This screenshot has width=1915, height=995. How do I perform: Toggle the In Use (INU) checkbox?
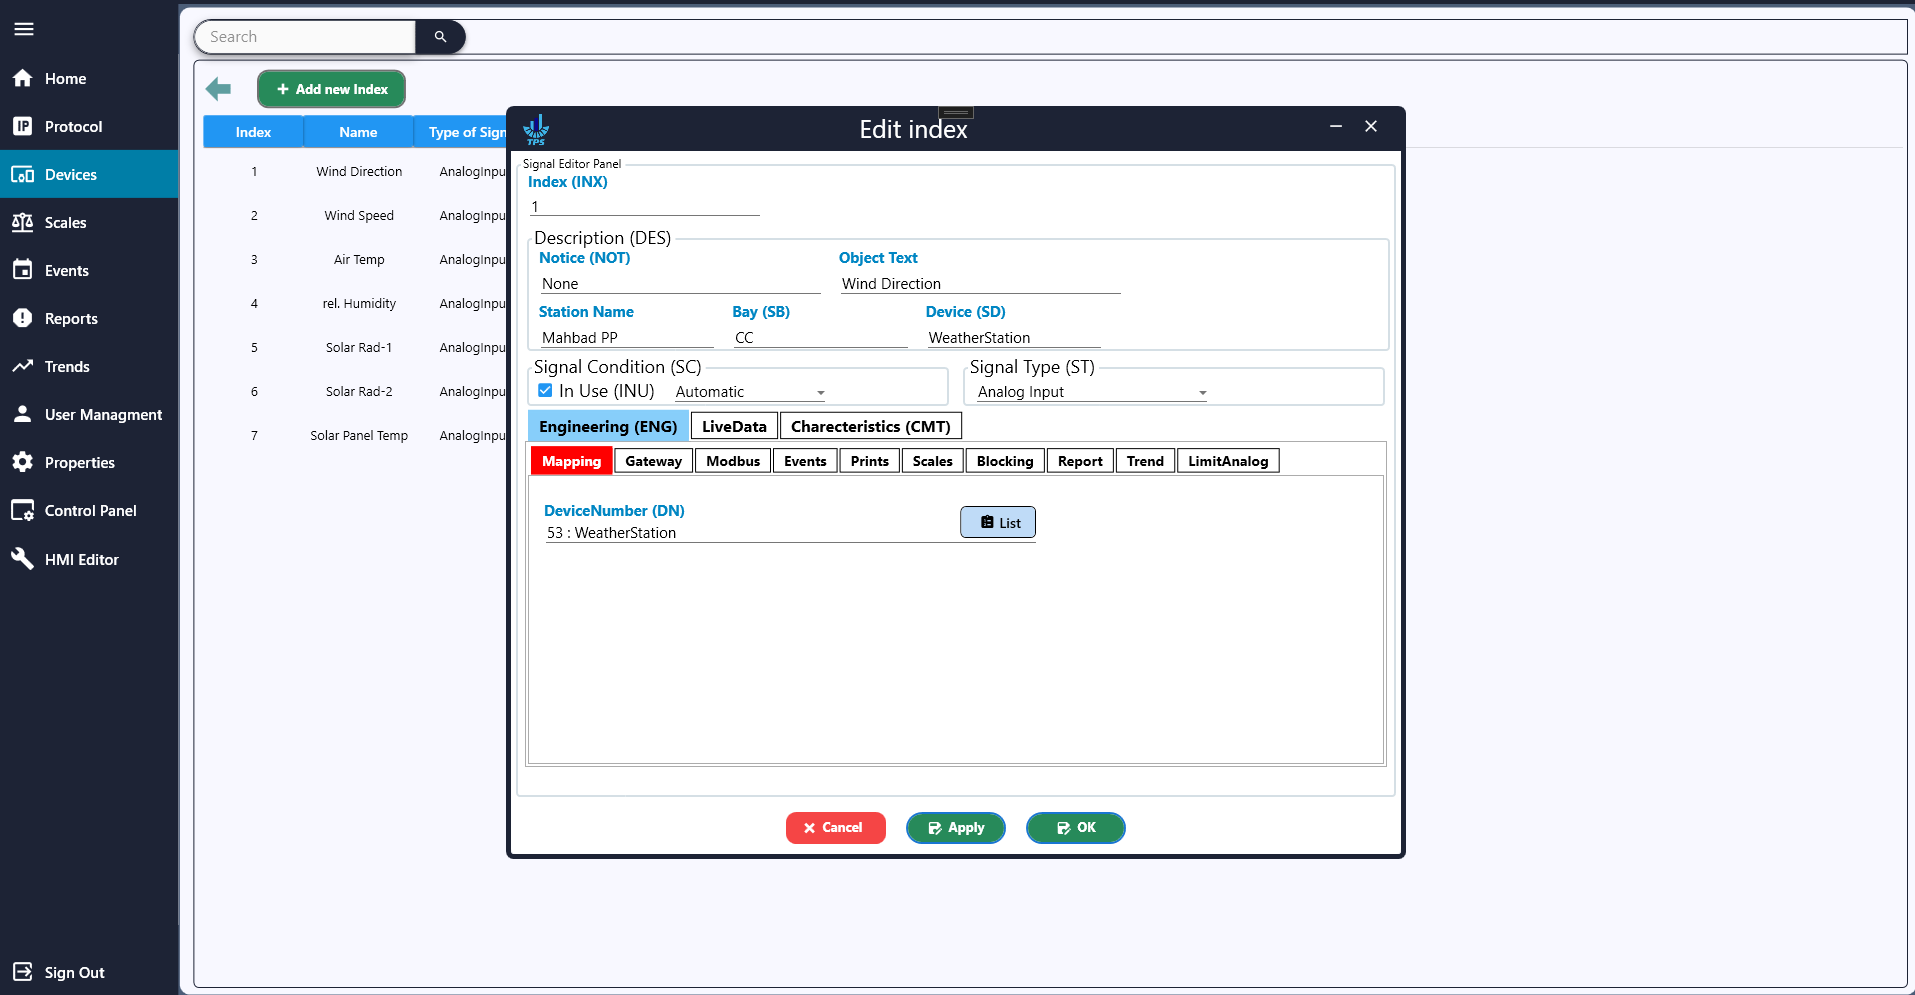coord(545,391)
